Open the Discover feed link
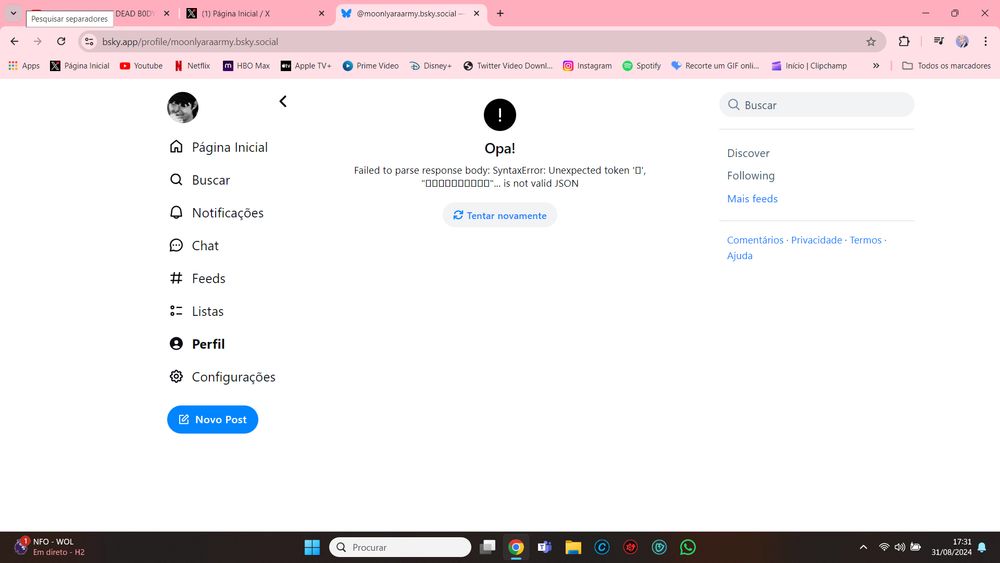 pos(748,153)
